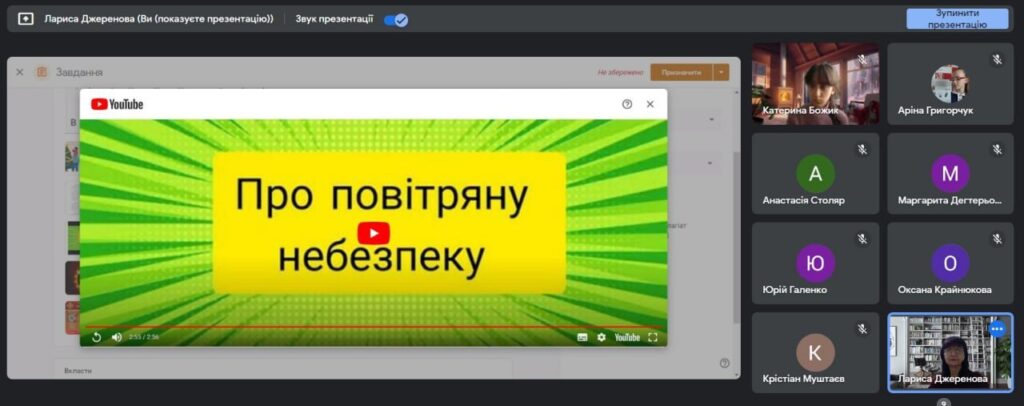Click the YouTube logo in video dialog header
The image size is (1024, 406).
pos(117,104)
